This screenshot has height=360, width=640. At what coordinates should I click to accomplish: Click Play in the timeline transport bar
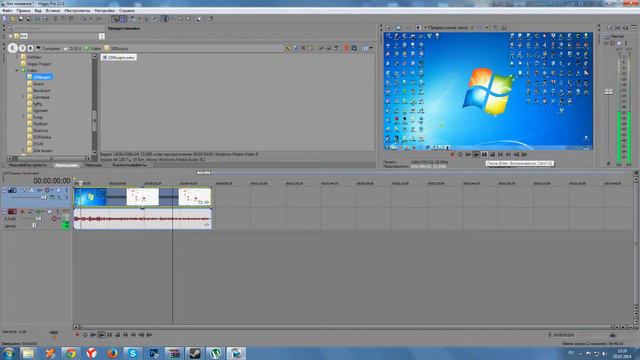101,335
